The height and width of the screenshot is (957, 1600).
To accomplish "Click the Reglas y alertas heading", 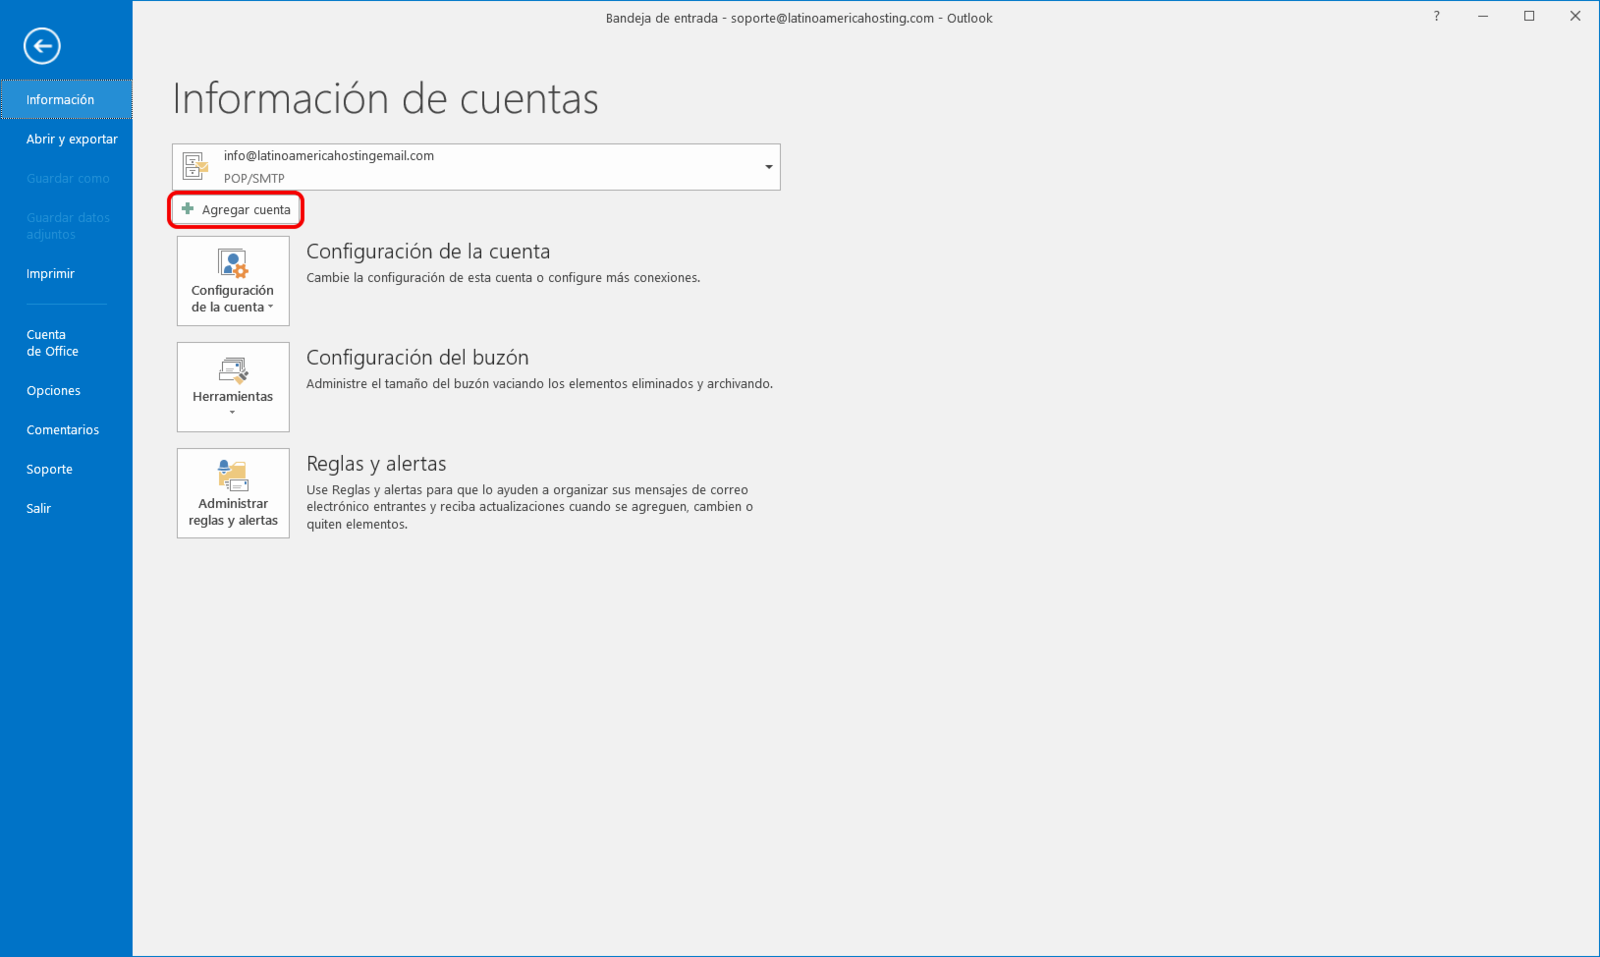I will pos(376,463).
